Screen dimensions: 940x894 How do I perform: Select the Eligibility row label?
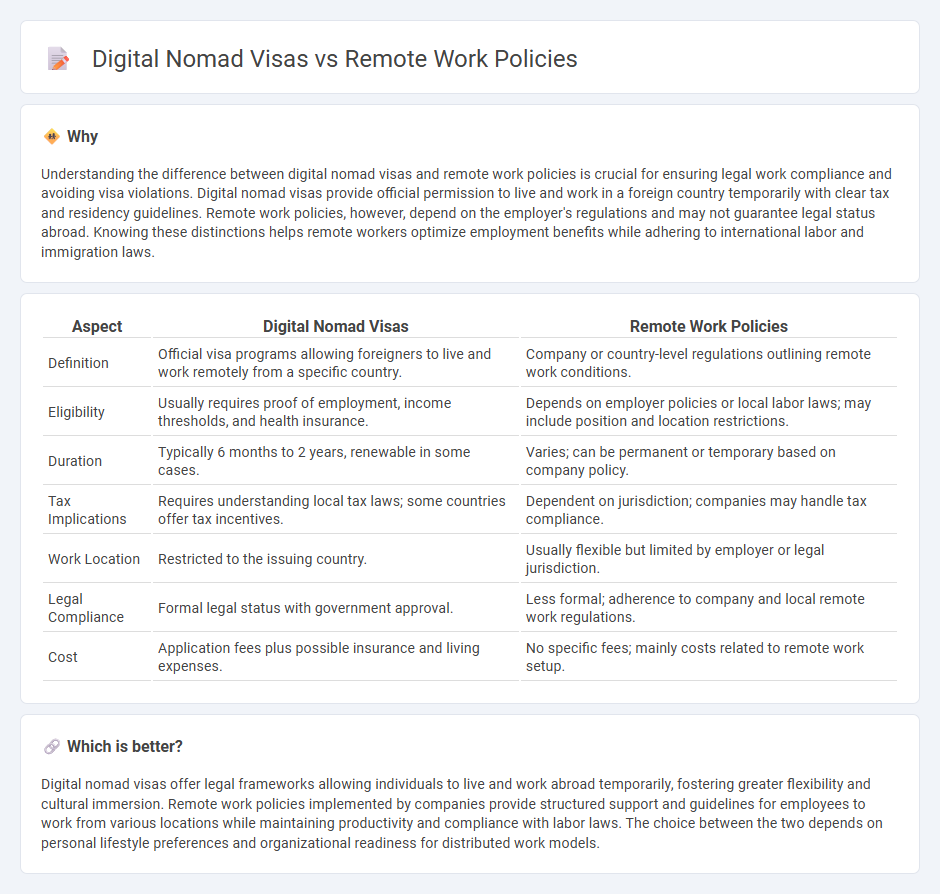click(76, 412)
